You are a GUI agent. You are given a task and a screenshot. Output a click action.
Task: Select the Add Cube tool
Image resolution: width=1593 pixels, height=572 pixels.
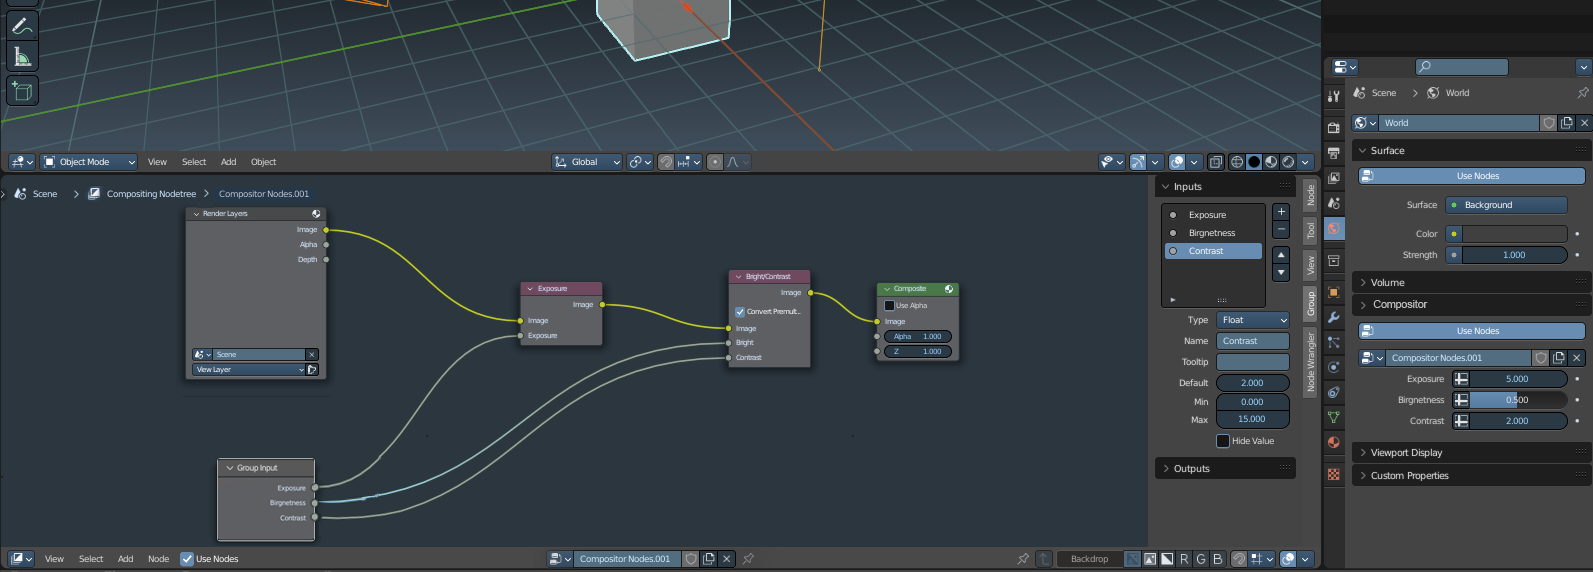(22, 91)
